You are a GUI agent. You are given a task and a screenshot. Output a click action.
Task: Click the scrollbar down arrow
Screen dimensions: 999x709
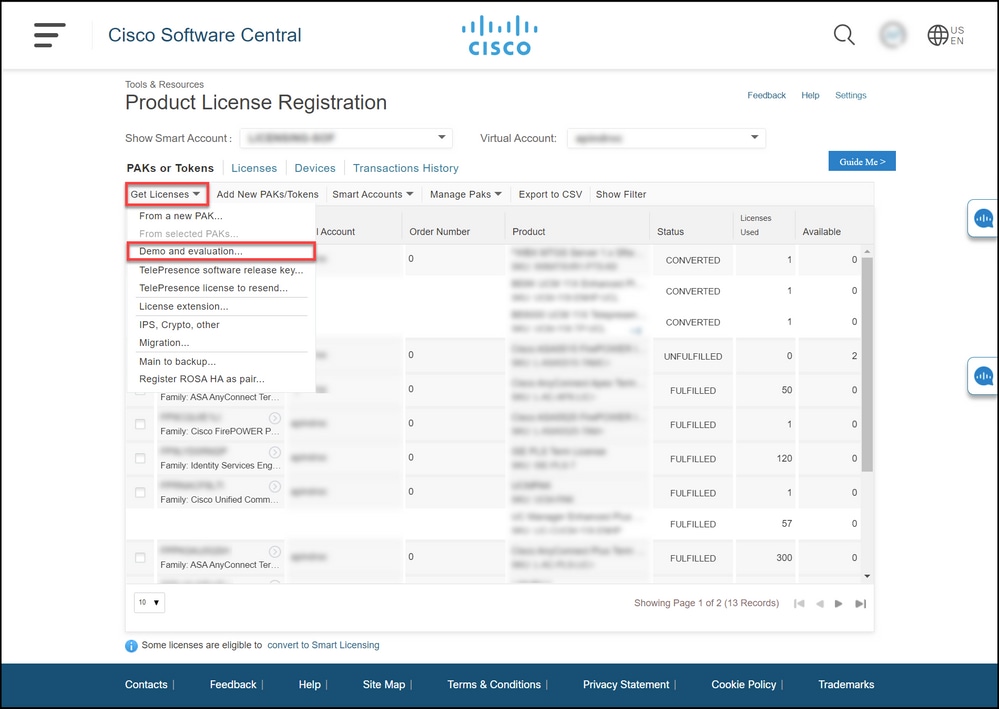pyautogui.click(x=866, y=576)
